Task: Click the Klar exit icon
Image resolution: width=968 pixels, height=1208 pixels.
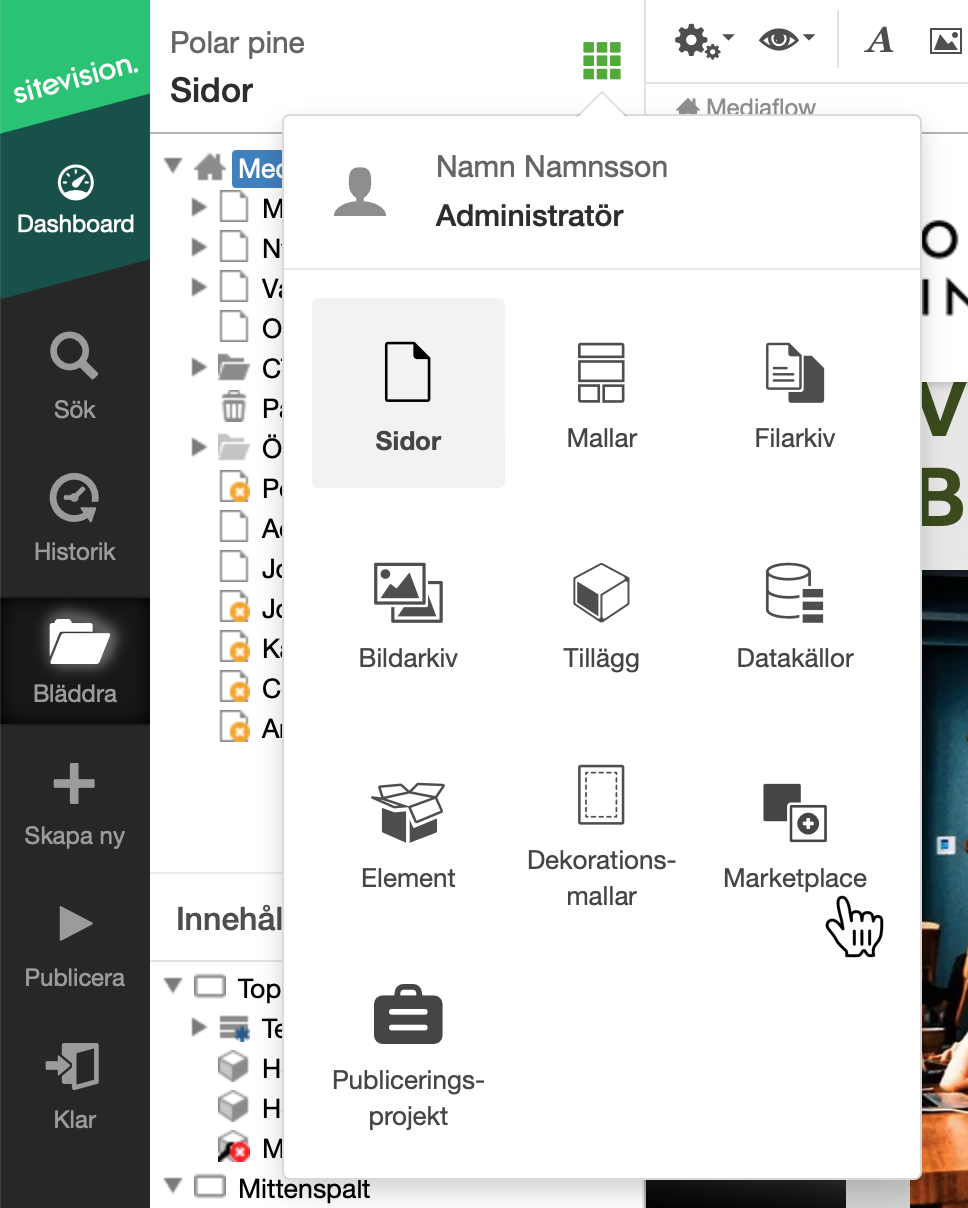Action: pyautogui.click(x=75, y=1067)
